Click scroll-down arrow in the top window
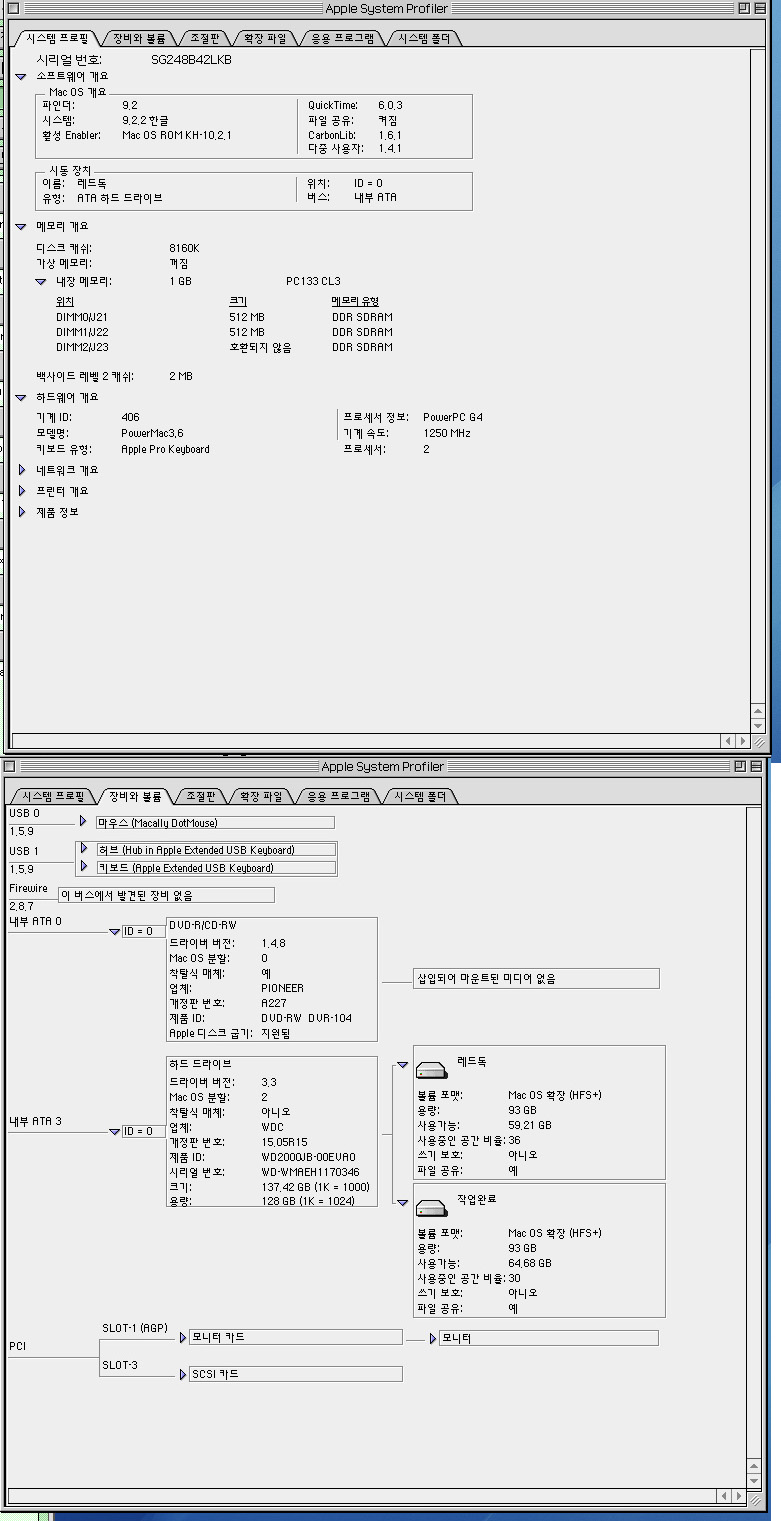781x1521 pixels. (758, 724)
